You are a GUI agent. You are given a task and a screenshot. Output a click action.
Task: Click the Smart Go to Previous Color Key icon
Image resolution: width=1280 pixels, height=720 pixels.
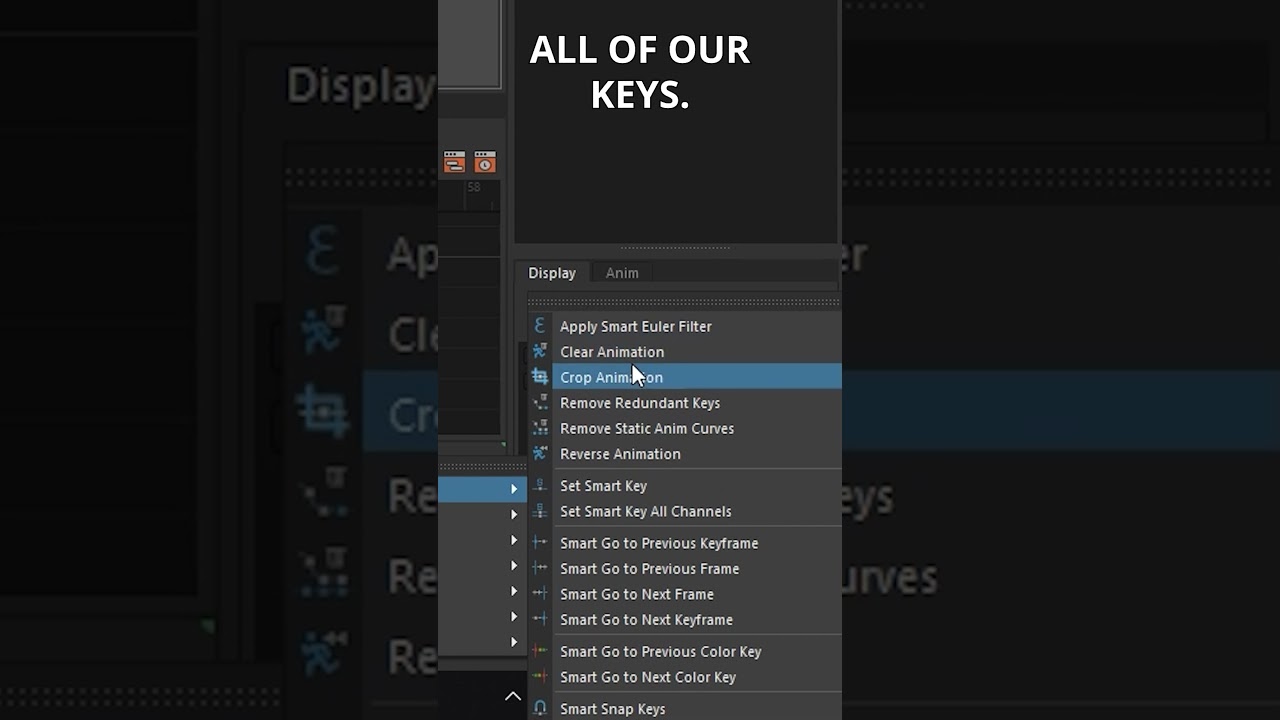click(540, 651)
